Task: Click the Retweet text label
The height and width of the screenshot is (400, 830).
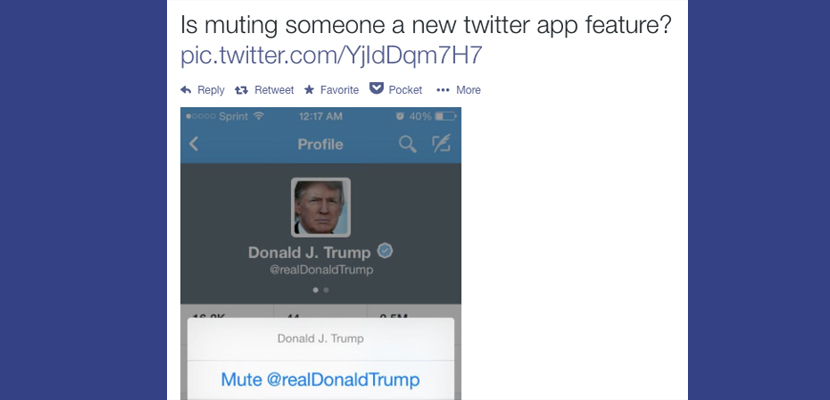Action: [274, 90]
